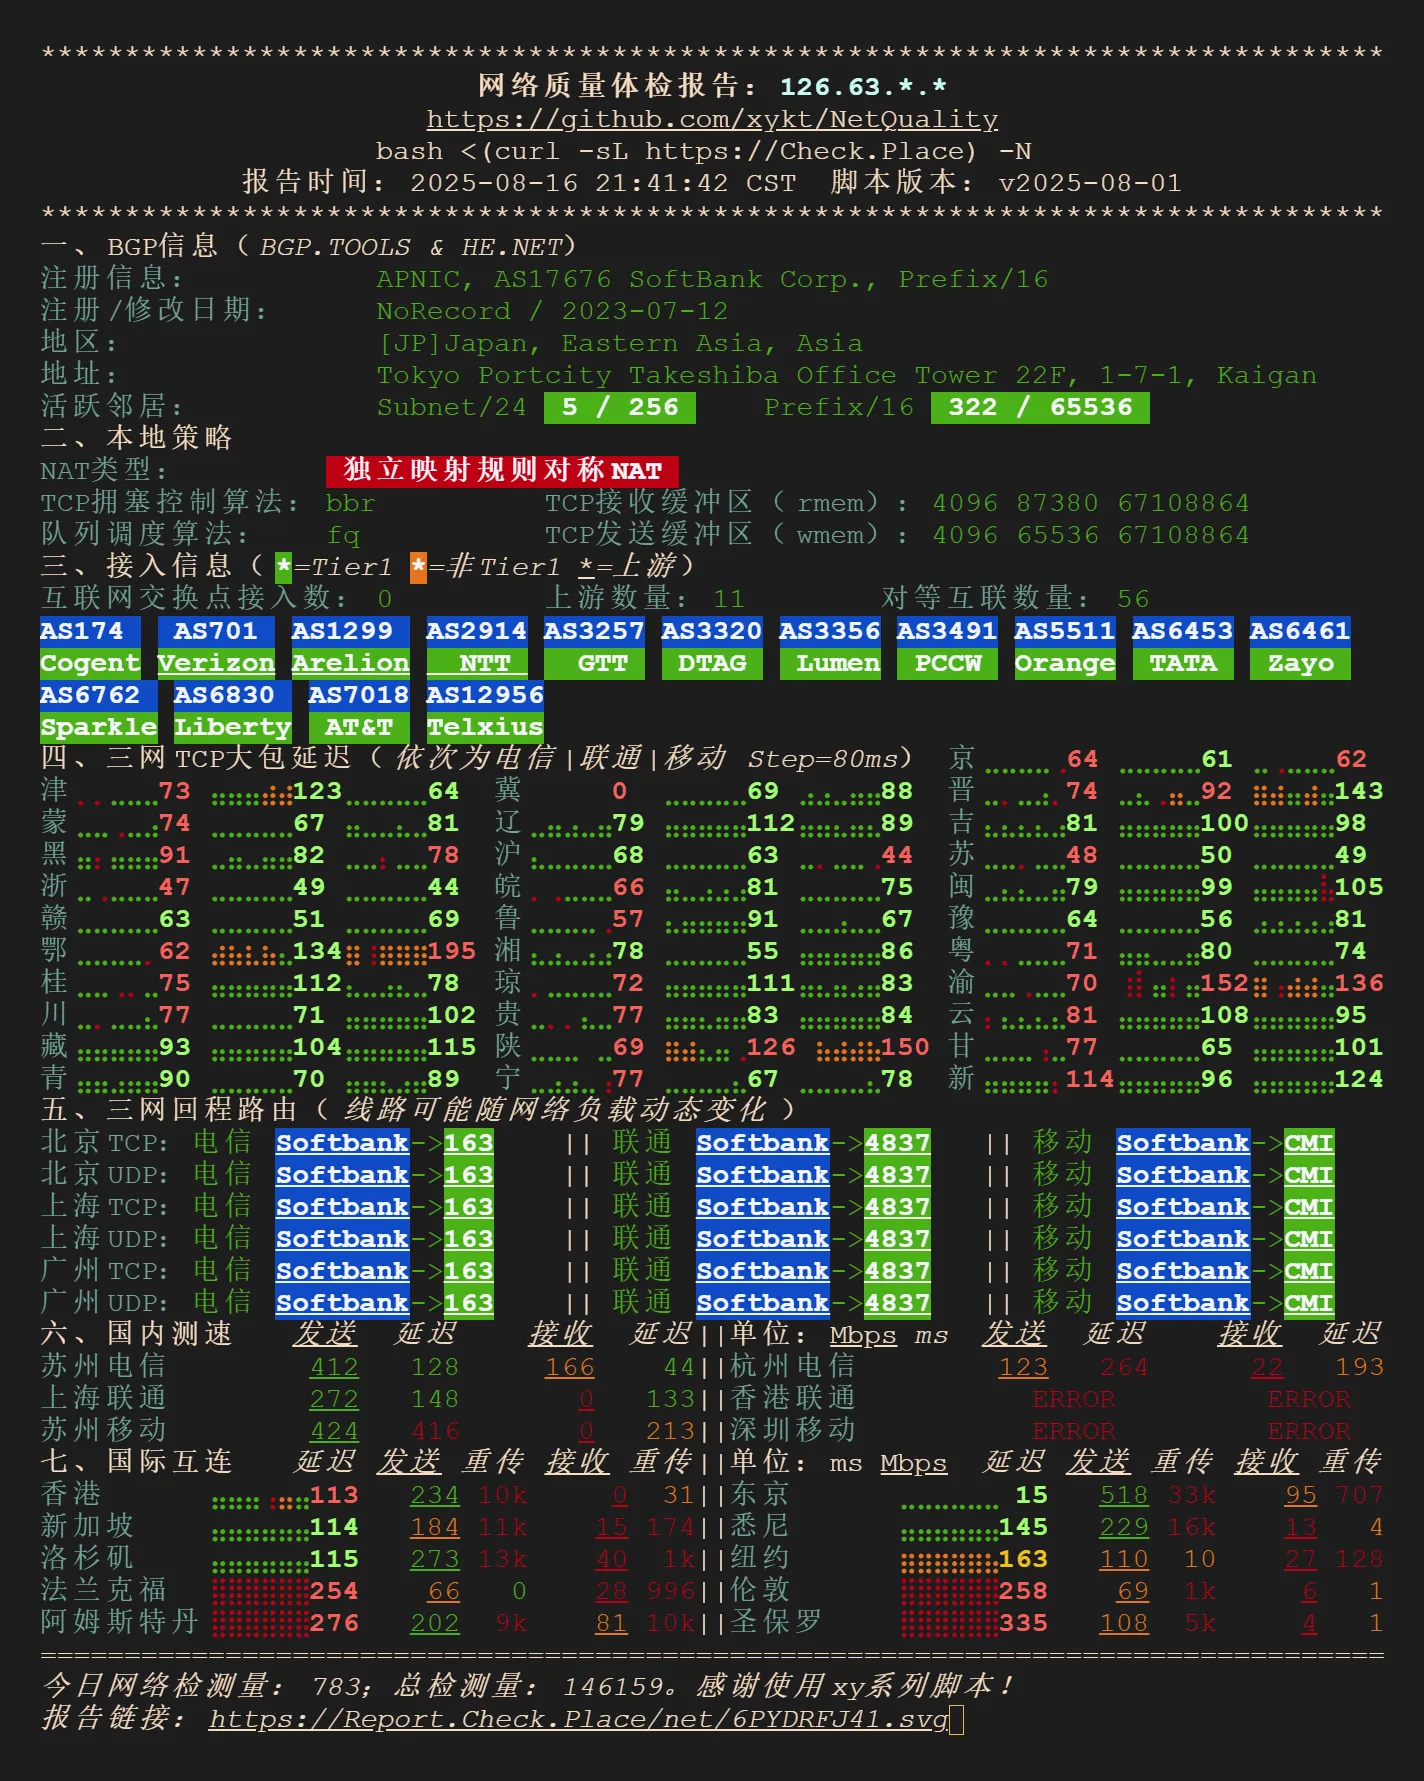The image size is (1424, 1781).
Task: Select the Zayo label
Action: (1300, 663)
